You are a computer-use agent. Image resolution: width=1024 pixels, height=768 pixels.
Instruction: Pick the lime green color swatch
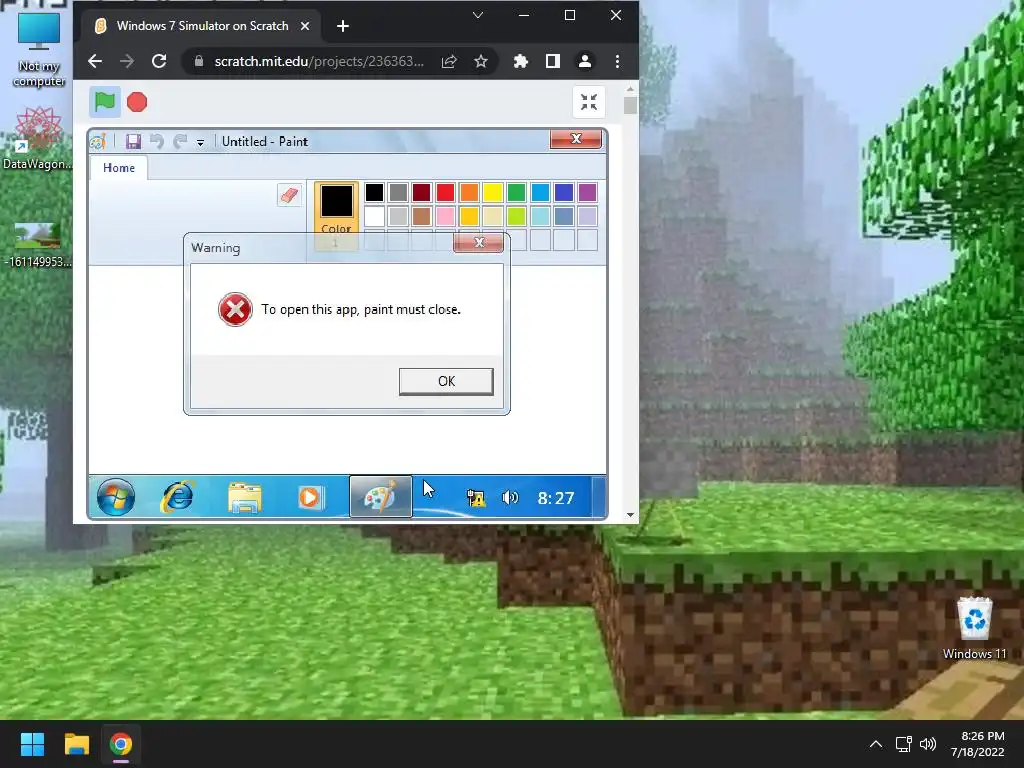(x=516, y=216)
